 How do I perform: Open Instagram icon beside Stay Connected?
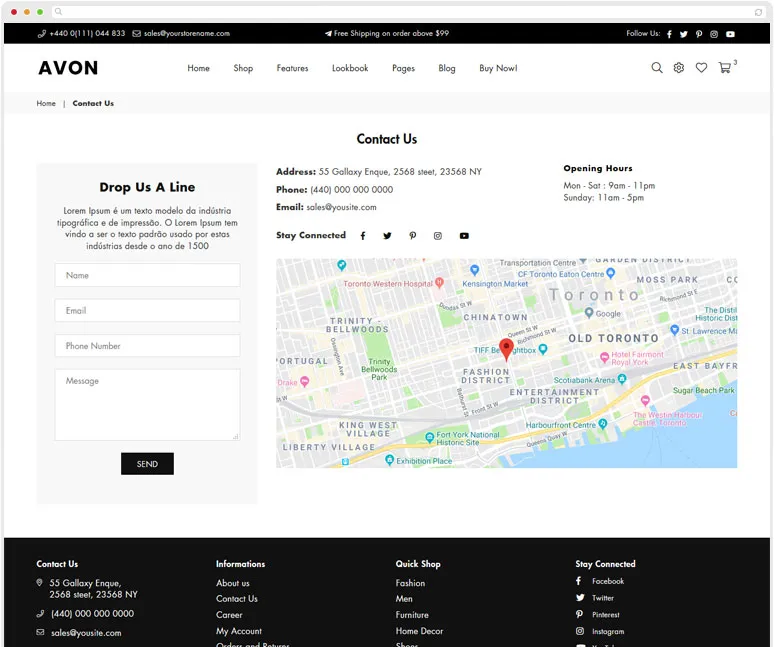(437, 236)
